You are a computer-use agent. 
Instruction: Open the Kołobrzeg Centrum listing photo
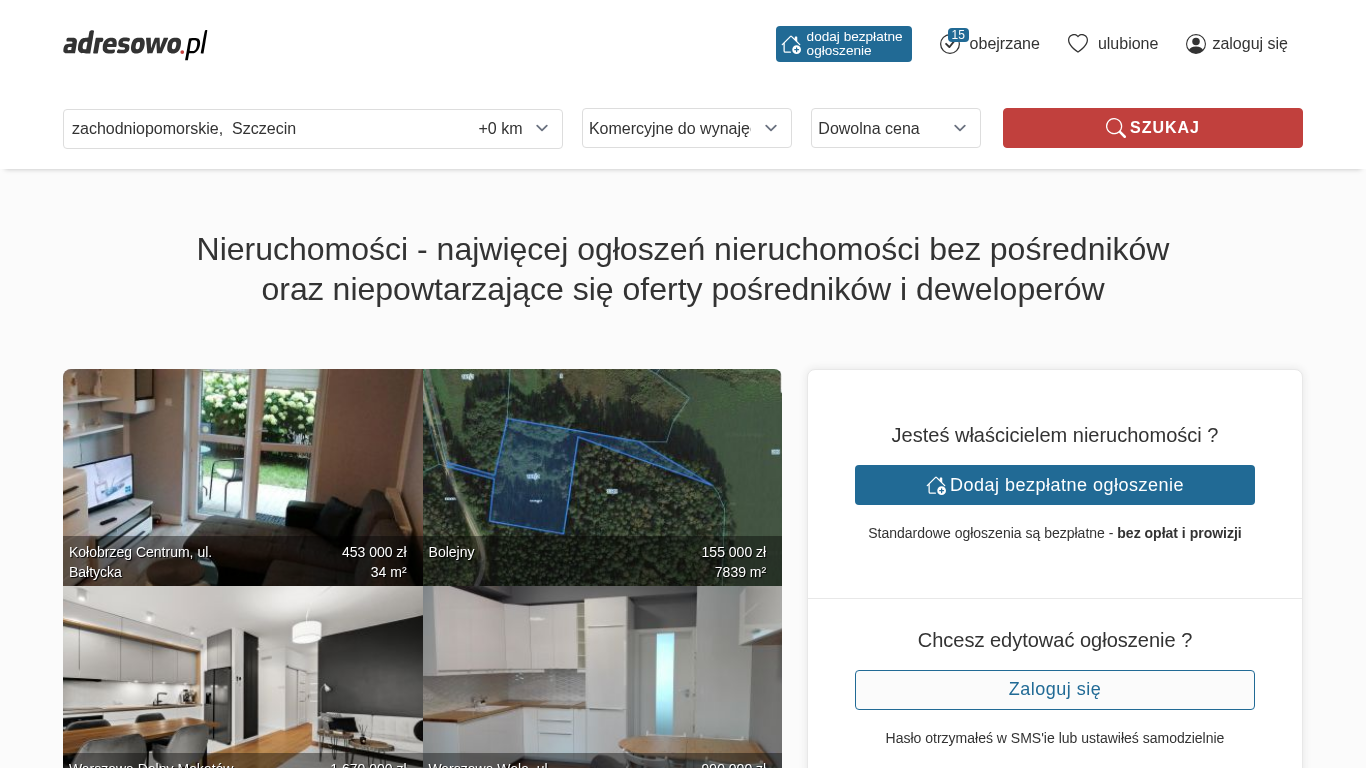tap(242, 460)
